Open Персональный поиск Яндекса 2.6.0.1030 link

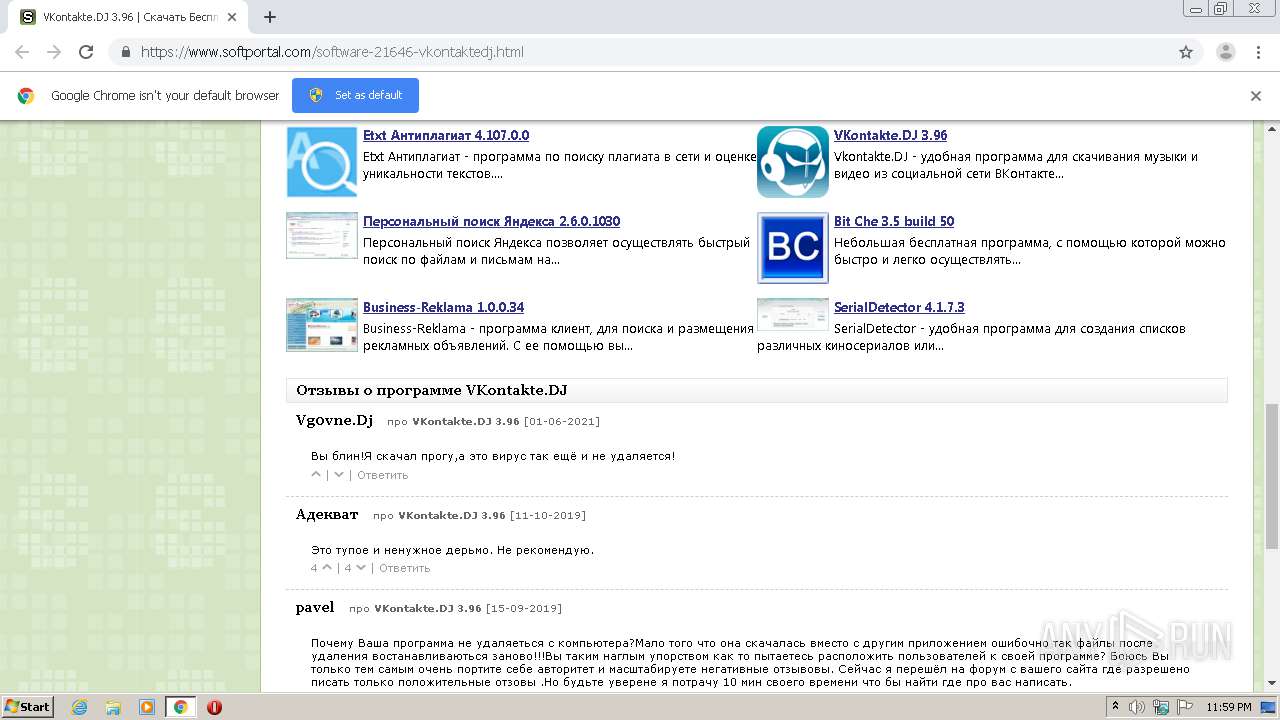pos(491,221)
